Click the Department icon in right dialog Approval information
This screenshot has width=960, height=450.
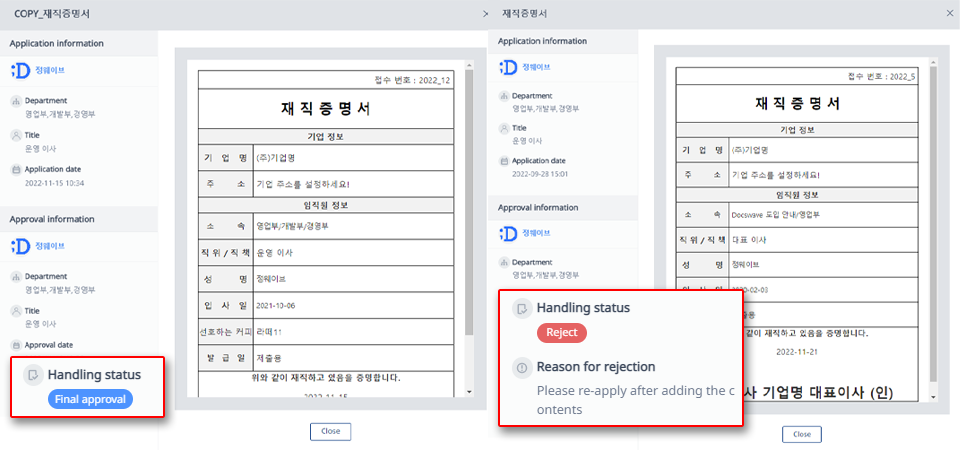tap(504, 261)
